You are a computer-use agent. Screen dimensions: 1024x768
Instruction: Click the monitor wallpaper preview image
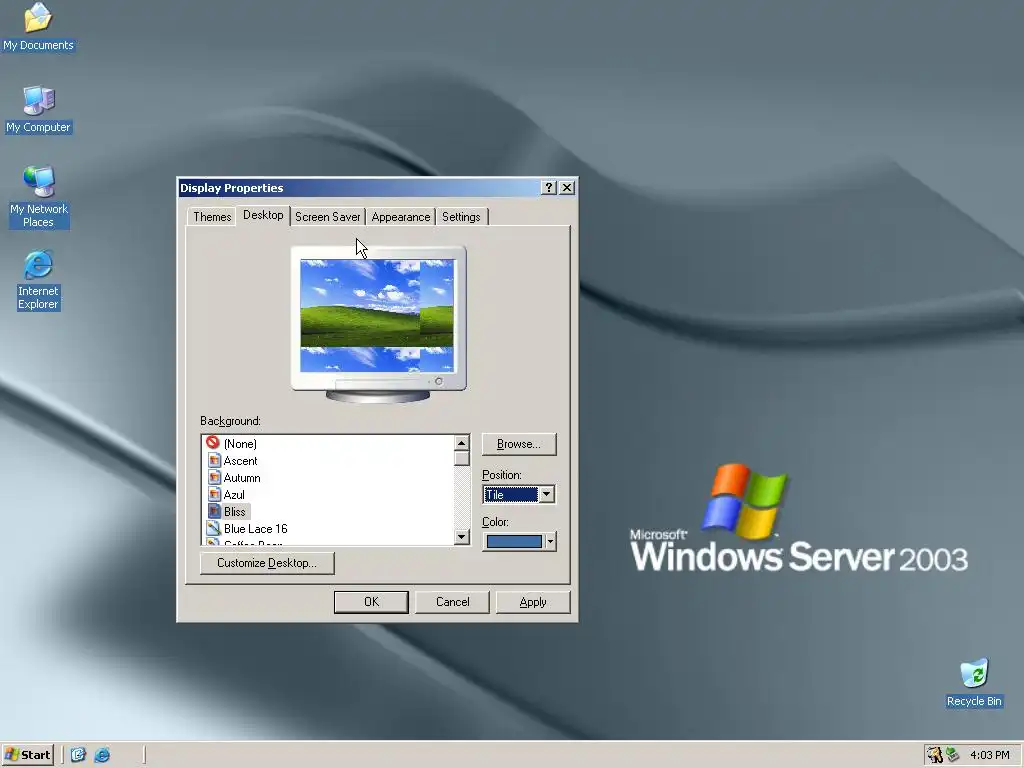pos(377,315)
